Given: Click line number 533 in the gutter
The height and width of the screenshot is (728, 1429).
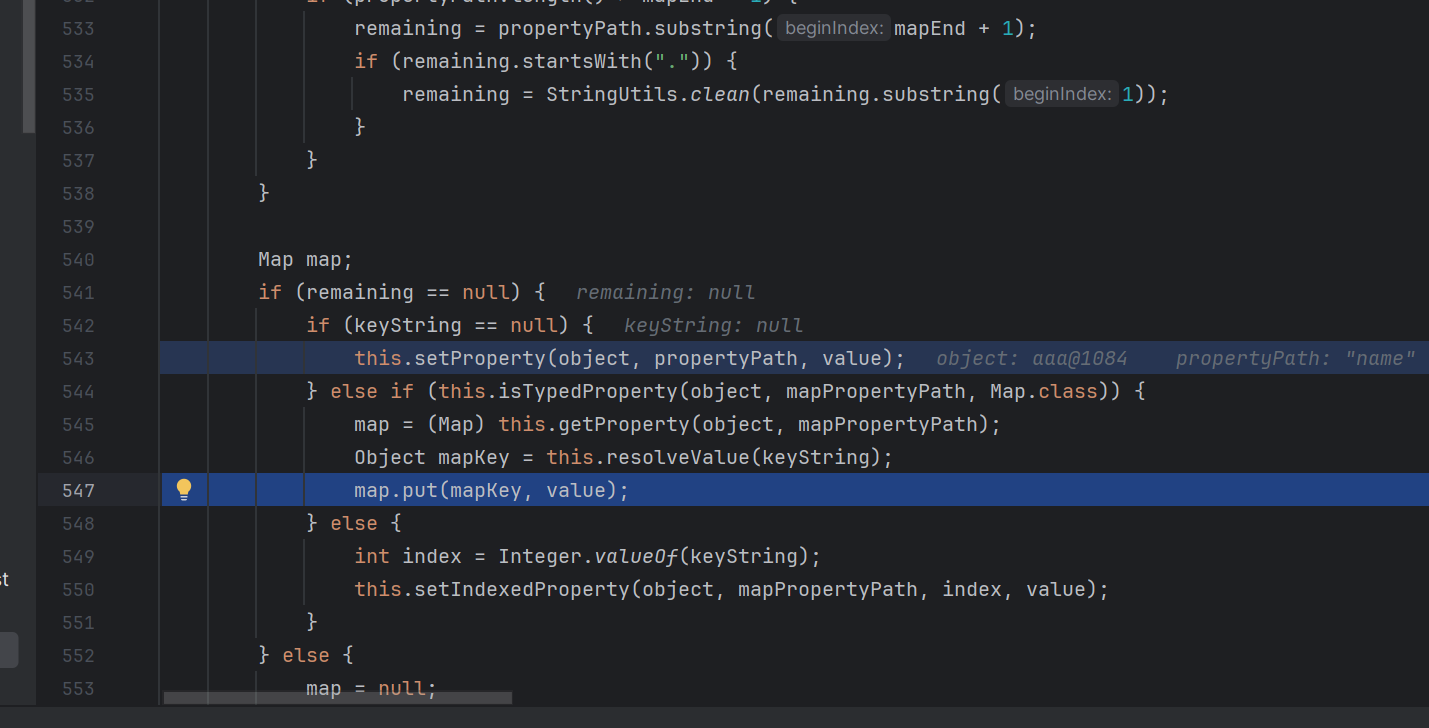Looking at the screenshot, I should pos(78,28).
